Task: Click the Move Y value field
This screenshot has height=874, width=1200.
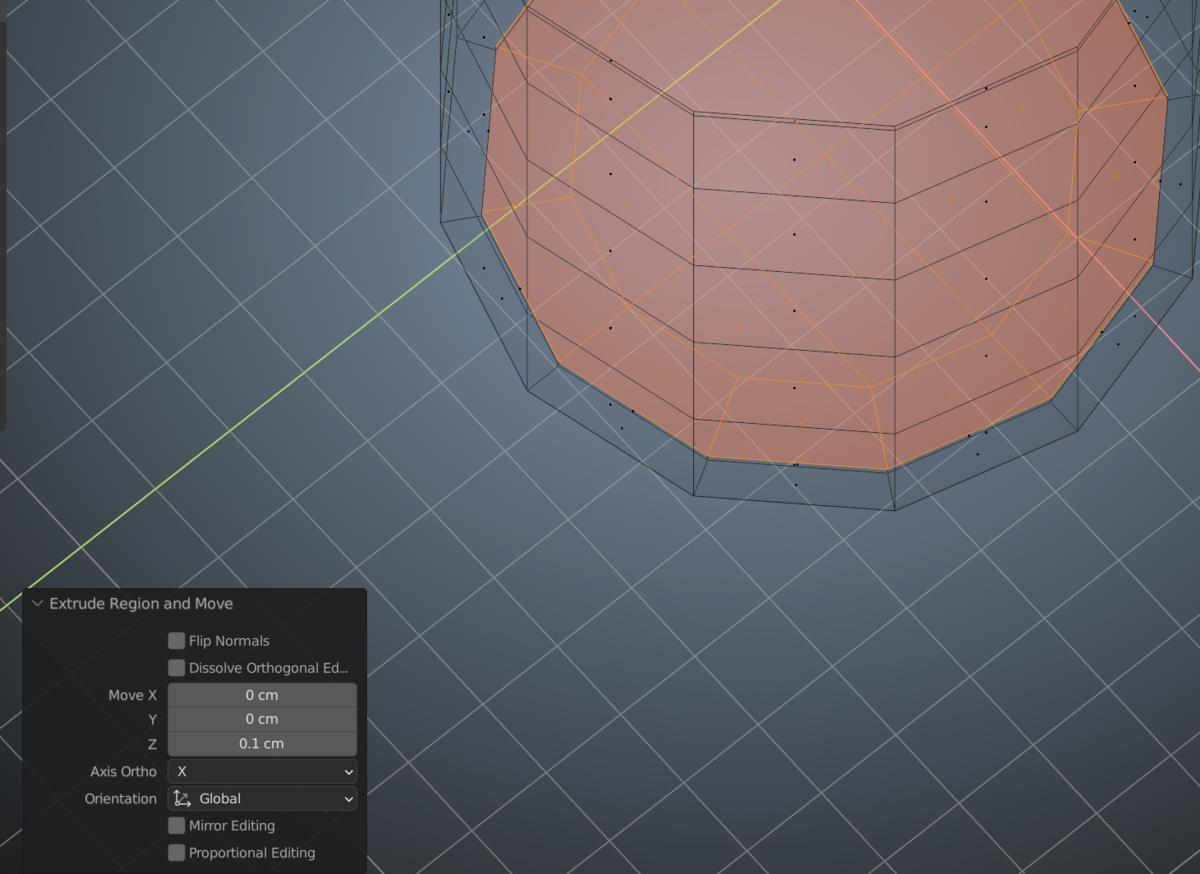Action: point(262,719)
